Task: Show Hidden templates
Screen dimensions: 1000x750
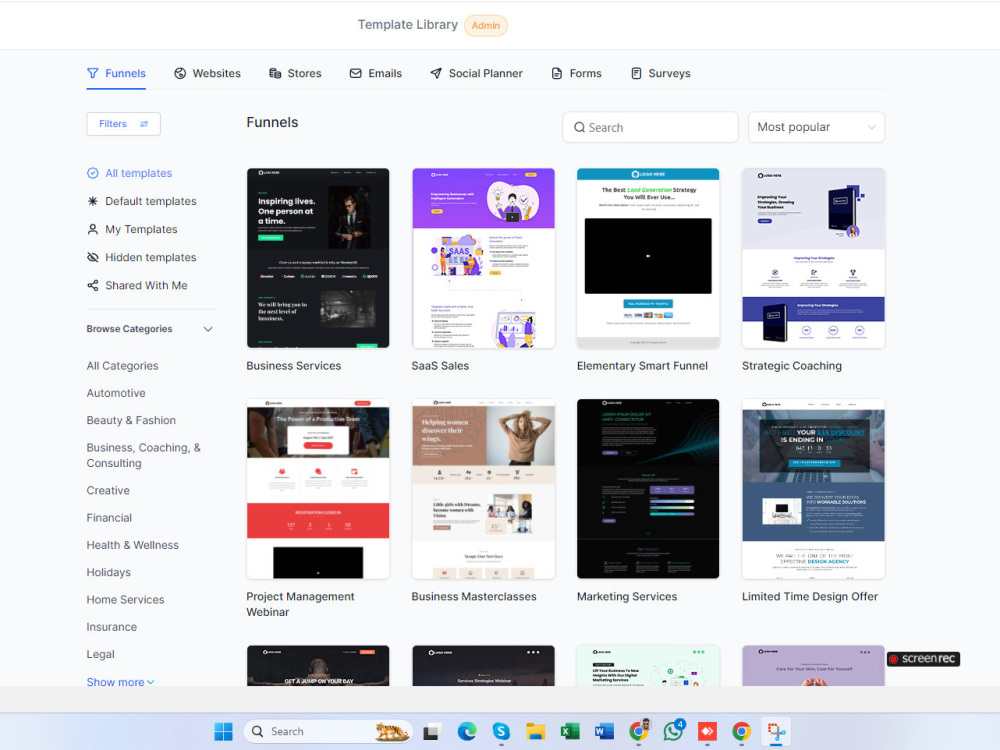Action: coord(142,258)
